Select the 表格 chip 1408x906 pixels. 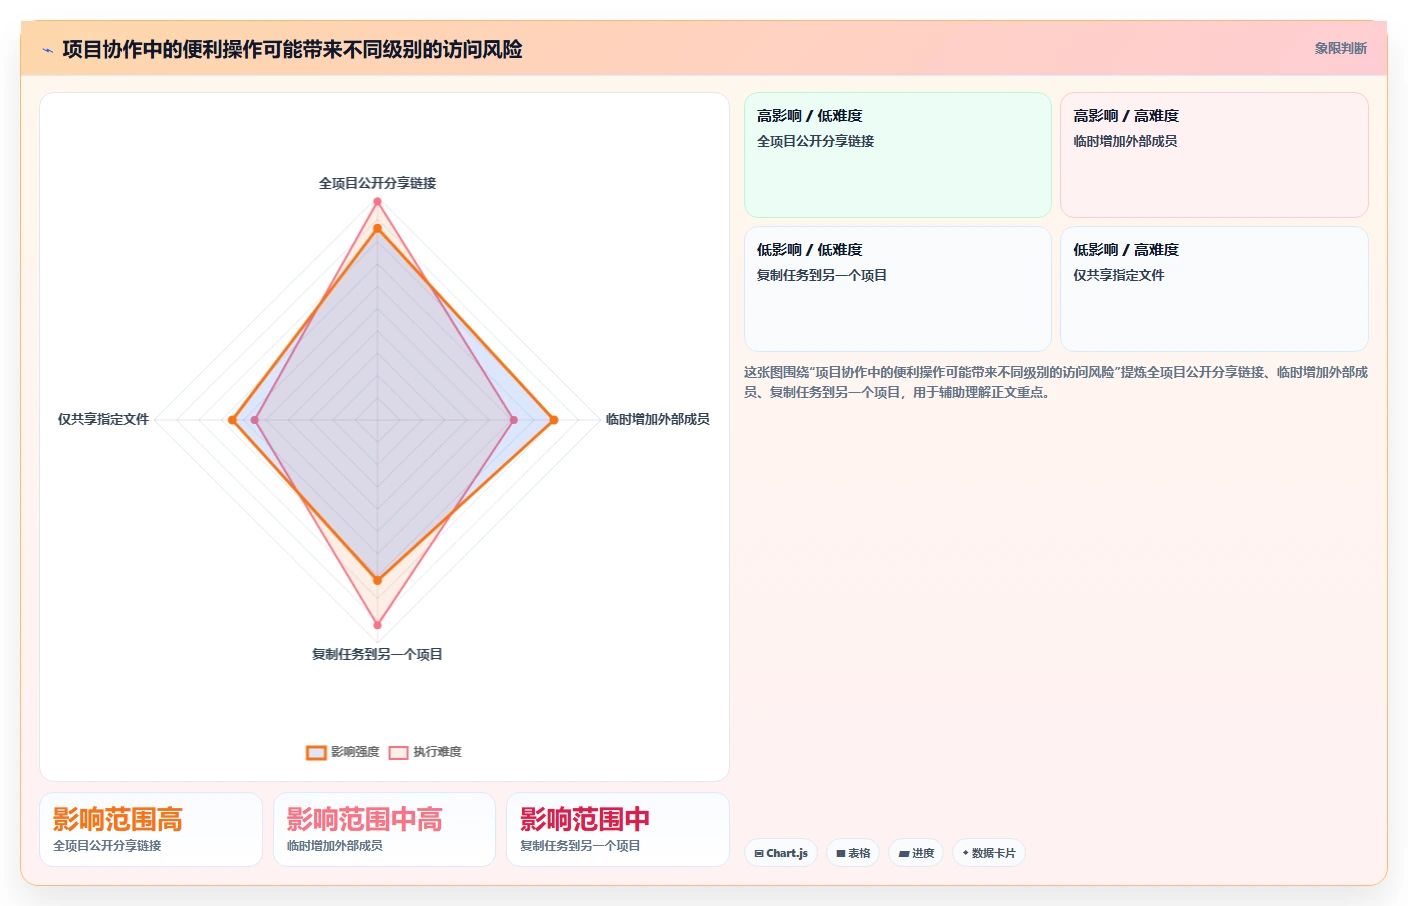pos(853,853)
